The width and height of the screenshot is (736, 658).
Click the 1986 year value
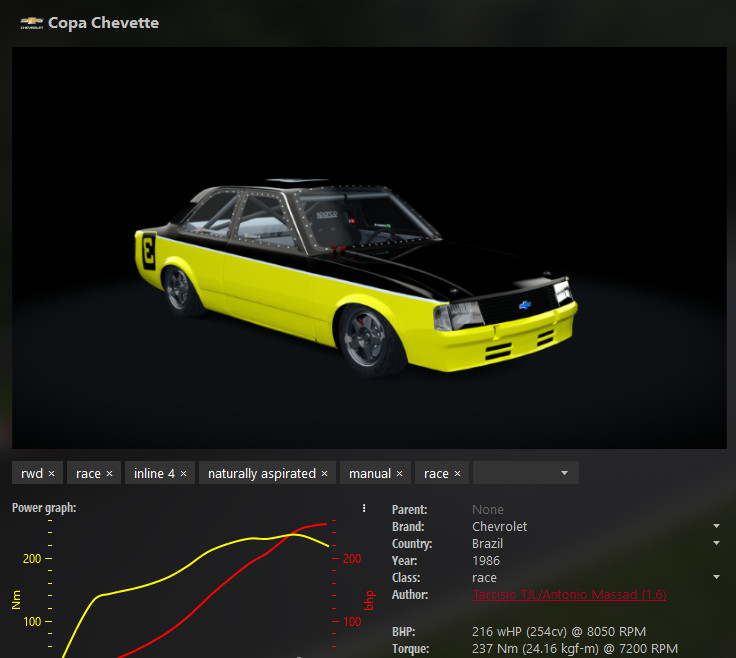[486, 560]
